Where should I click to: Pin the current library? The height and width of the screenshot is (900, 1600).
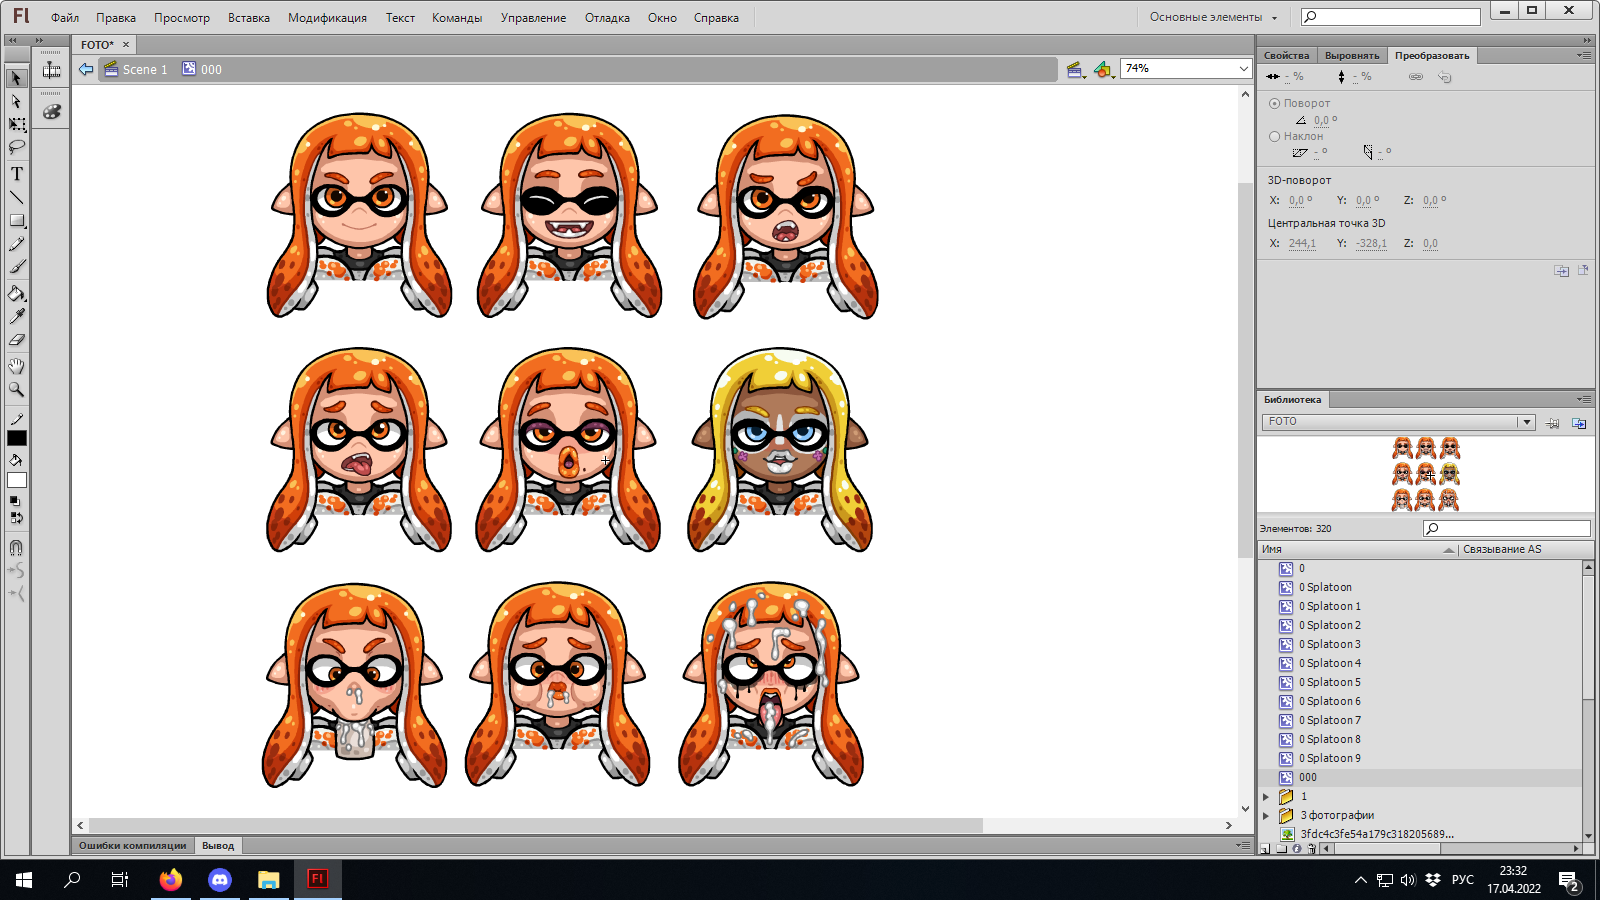click(x=1552, y=423)
